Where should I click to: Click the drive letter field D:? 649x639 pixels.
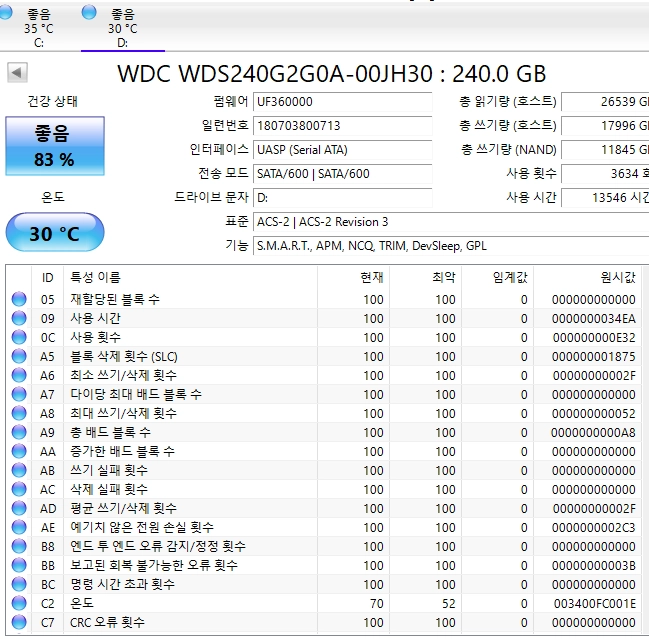pos(343,198)
